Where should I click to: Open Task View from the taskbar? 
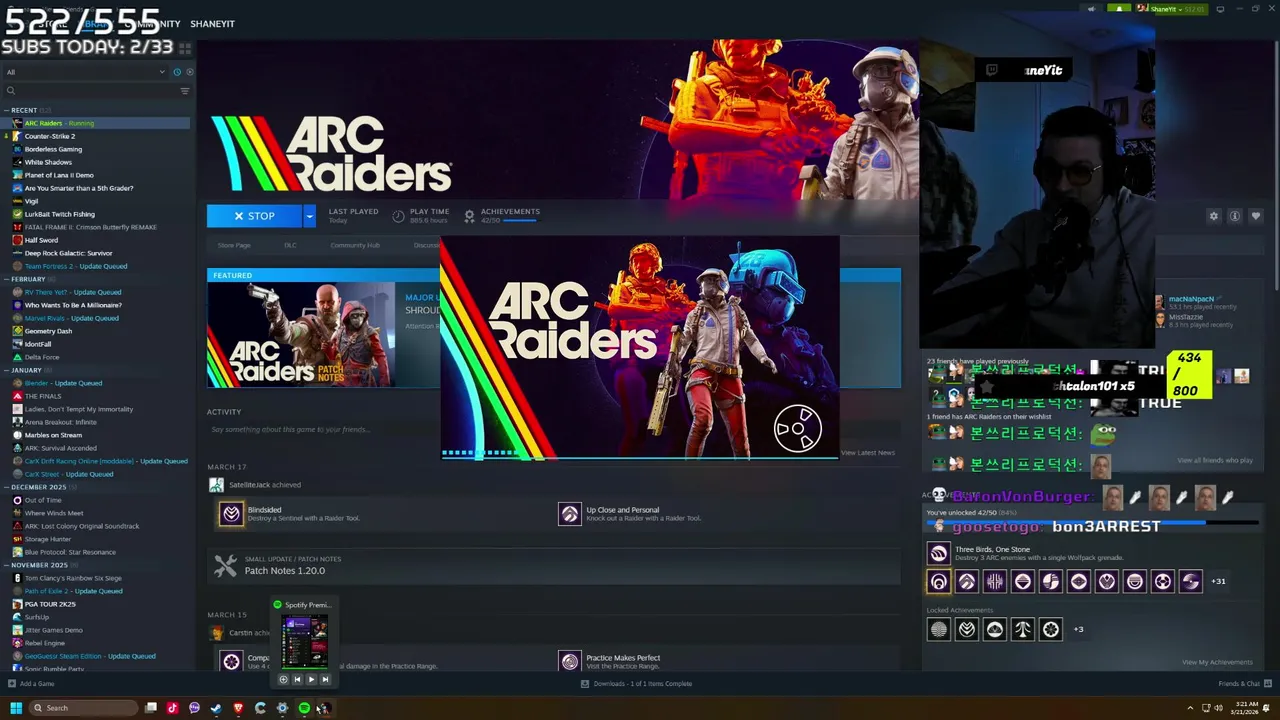click(x=150, y=708)
